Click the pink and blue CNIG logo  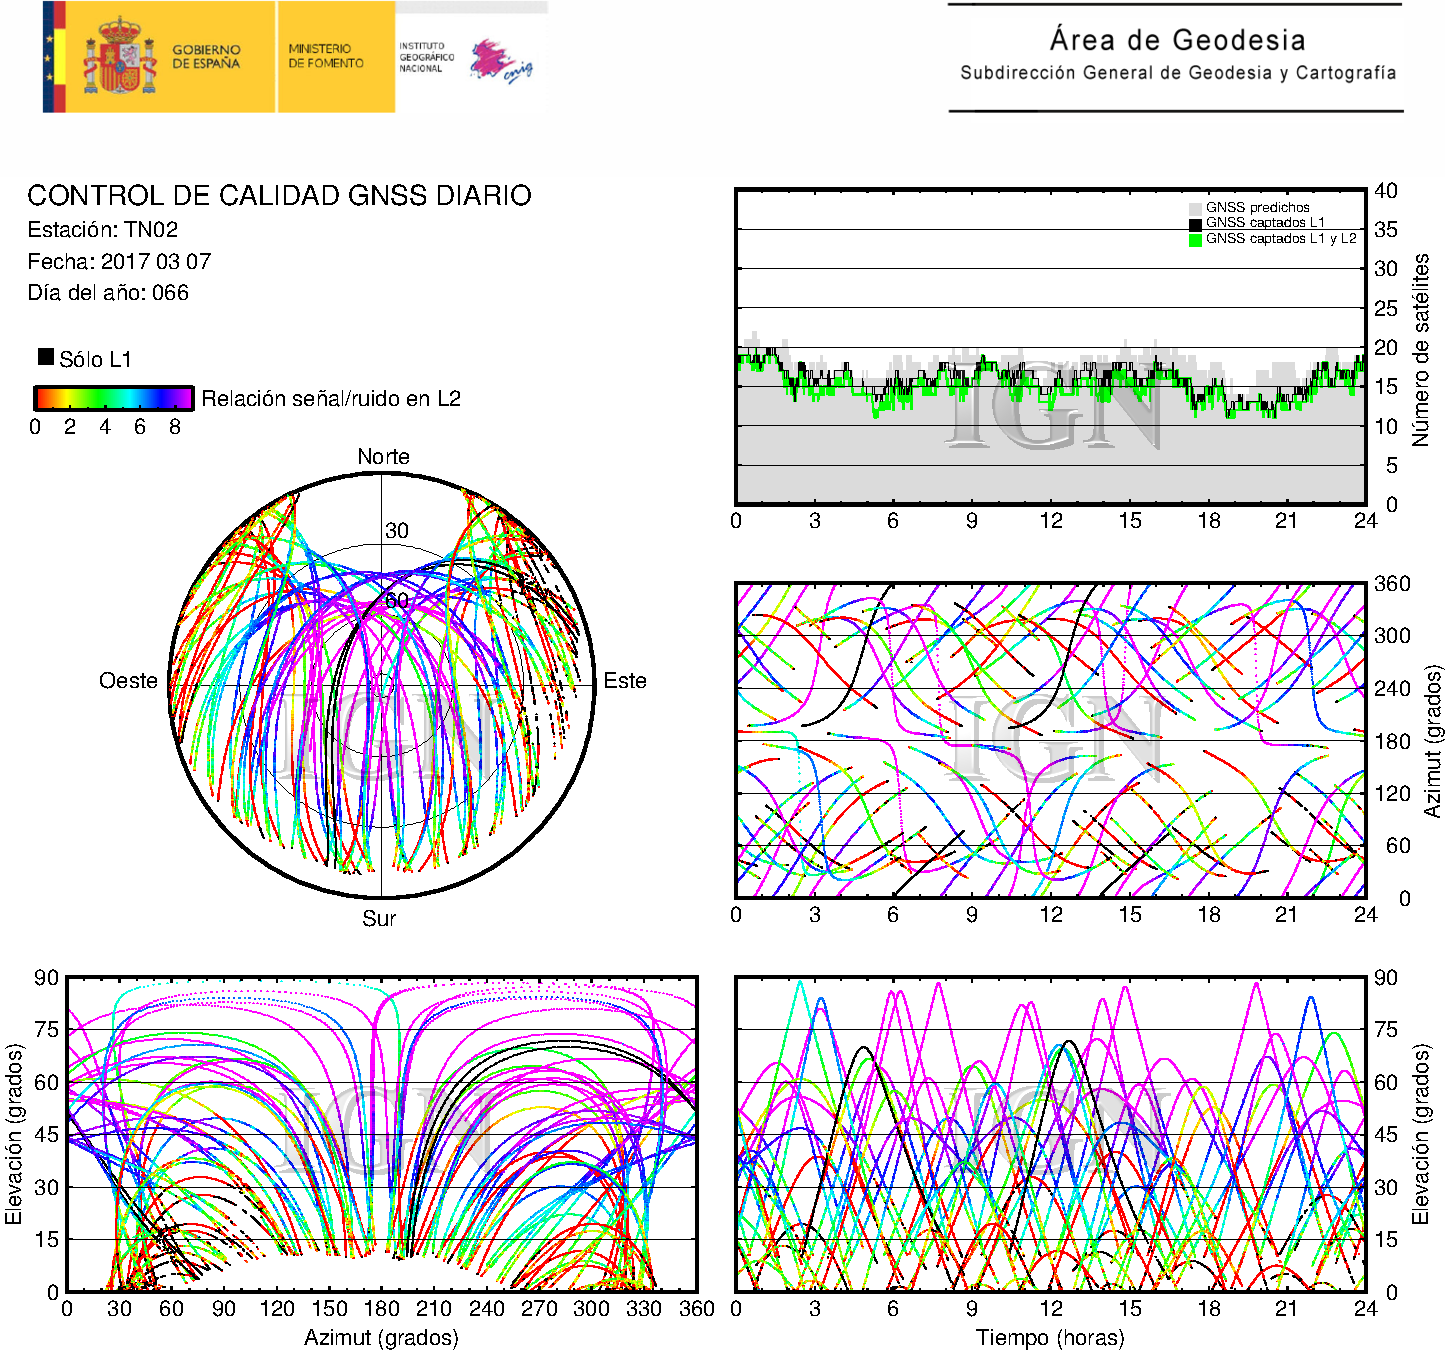click(500, 62)
